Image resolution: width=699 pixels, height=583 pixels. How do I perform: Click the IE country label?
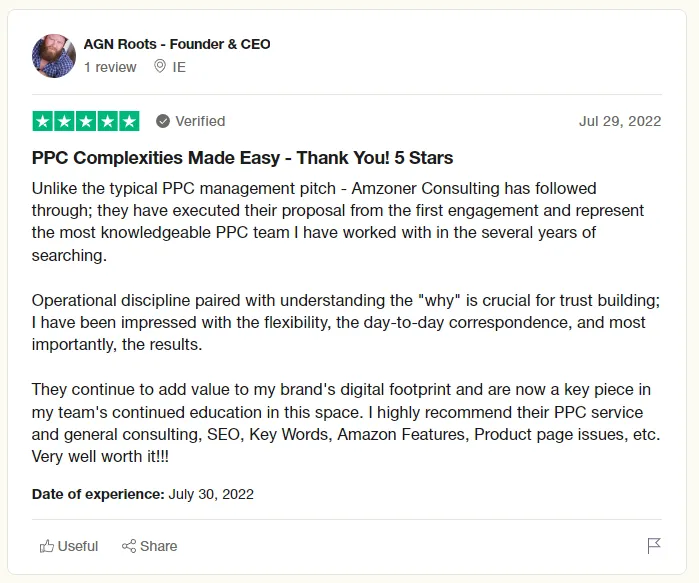coord(179,67)
